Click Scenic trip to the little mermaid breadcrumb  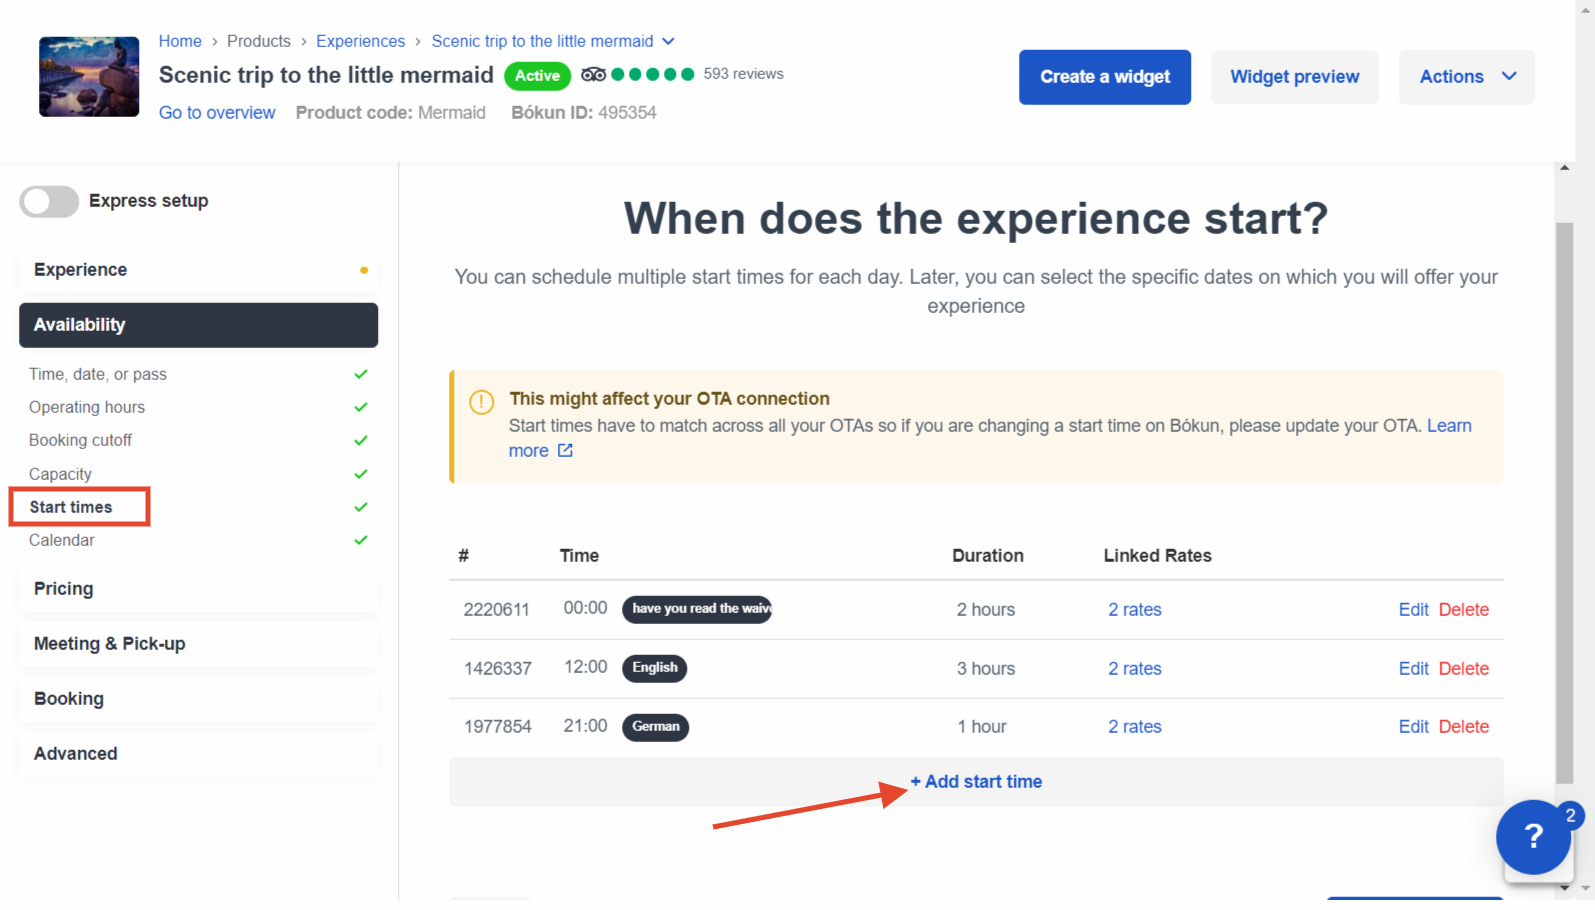pyautogui.click(x=542, y=41)
